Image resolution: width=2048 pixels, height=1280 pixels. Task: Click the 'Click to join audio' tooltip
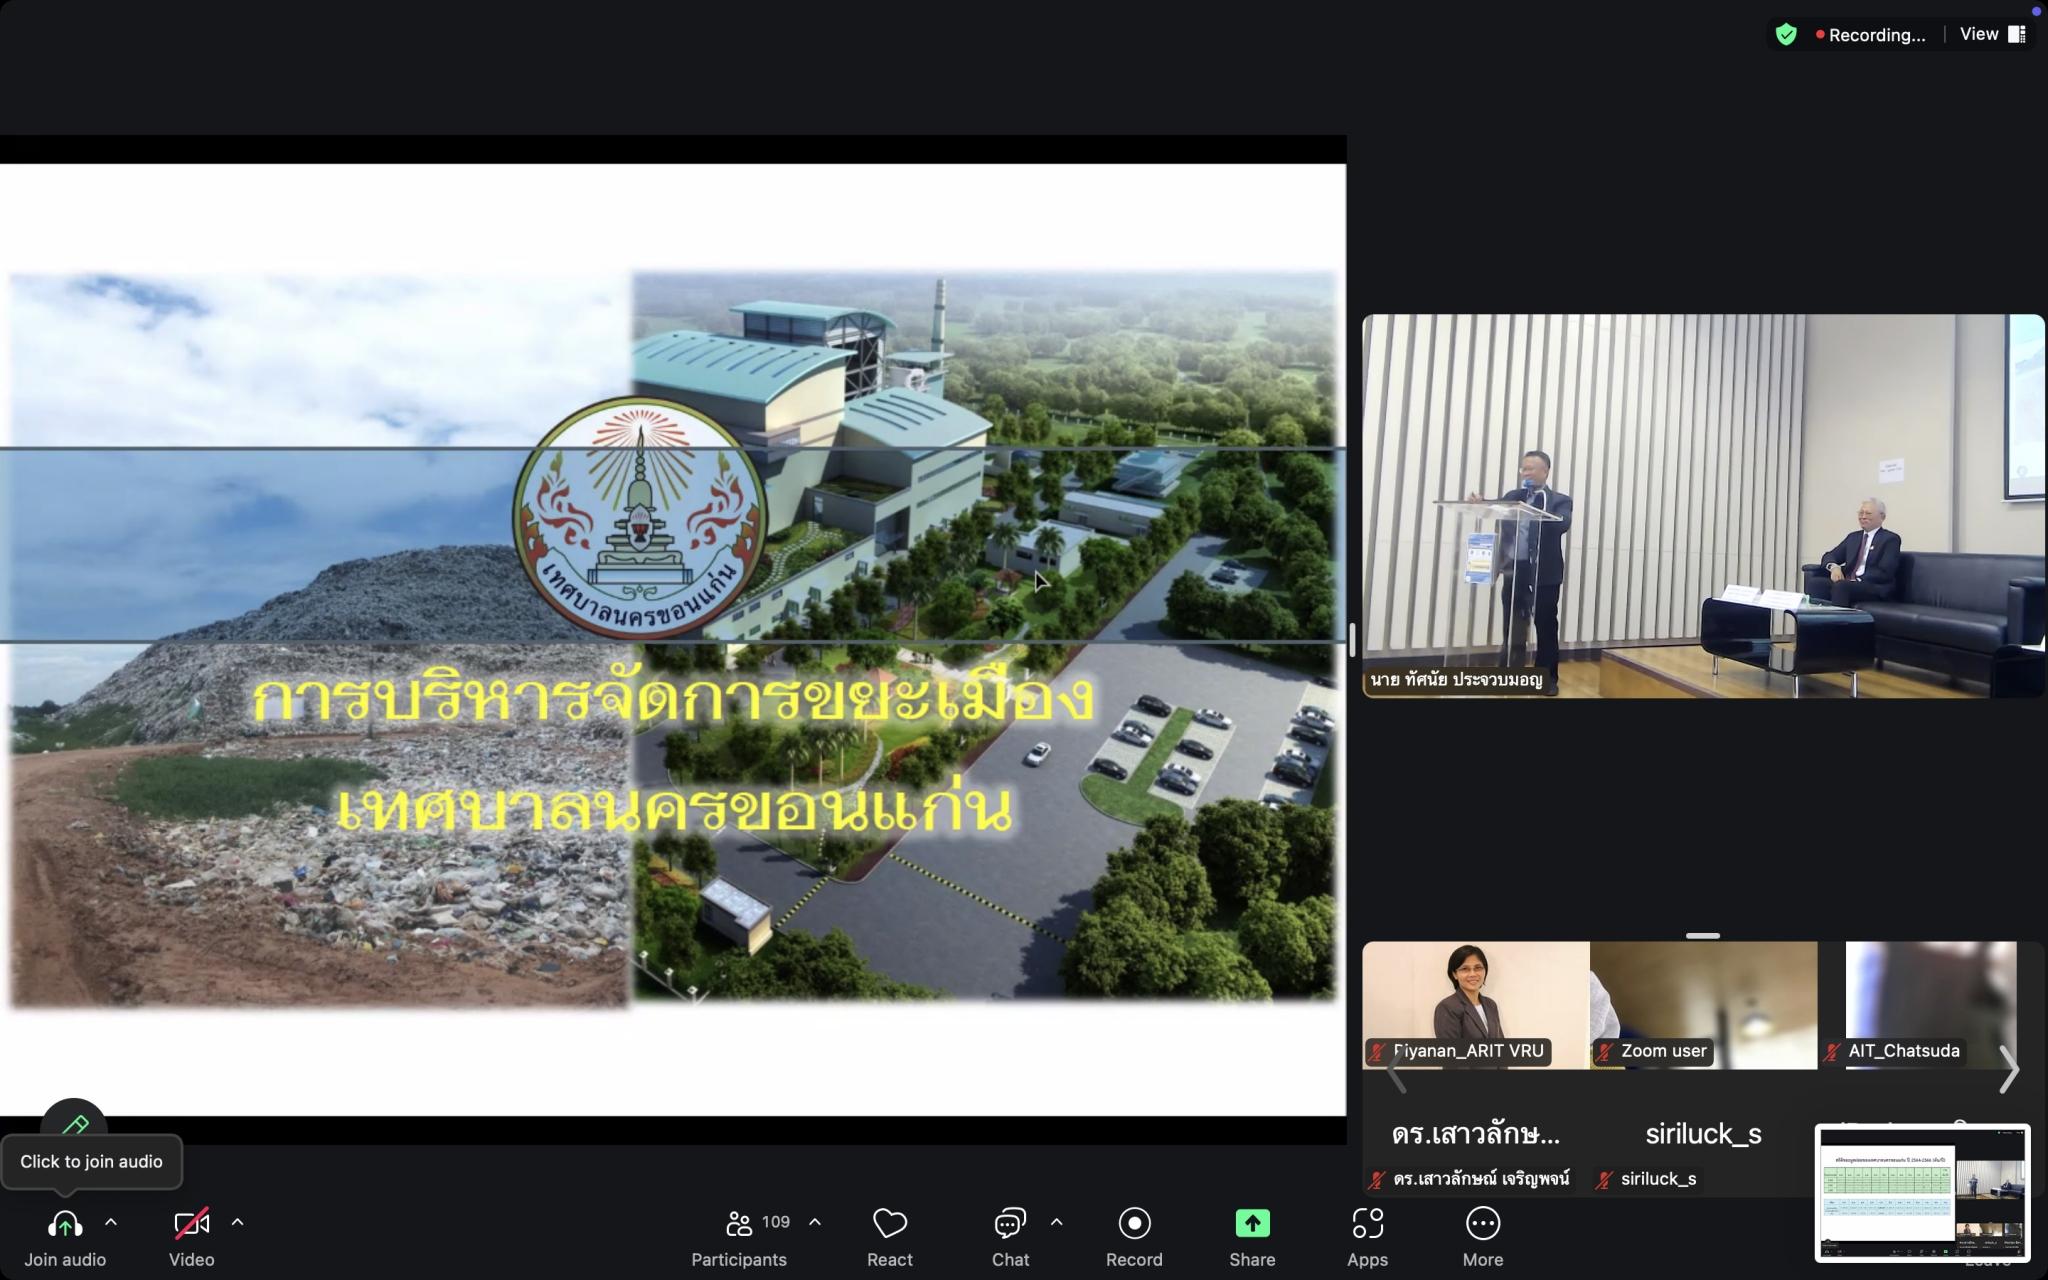[91, 1161]
